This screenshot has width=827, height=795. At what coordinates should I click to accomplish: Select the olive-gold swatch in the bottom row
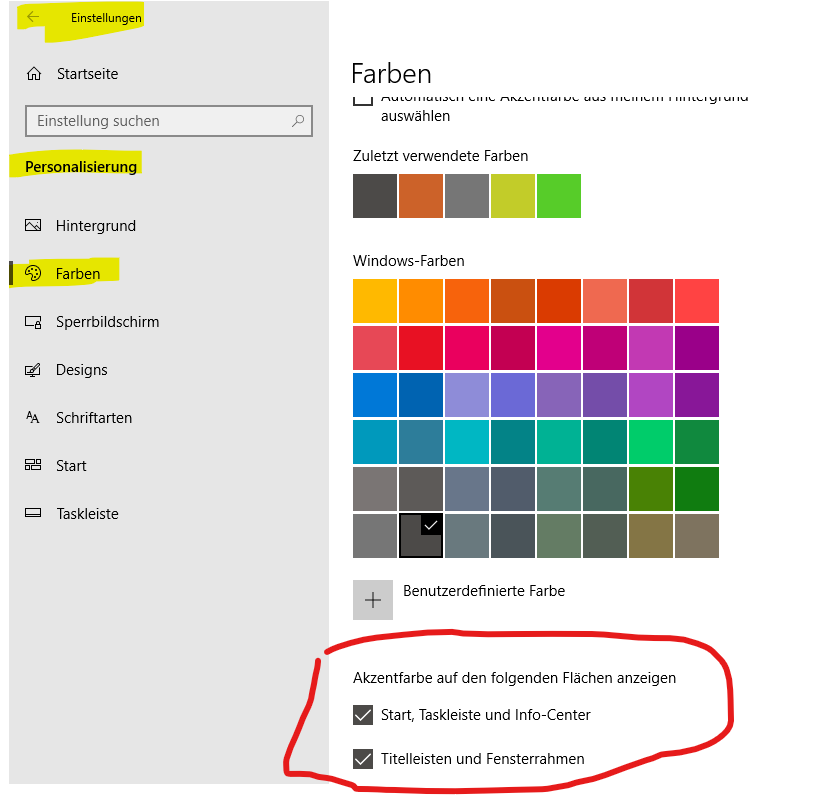tap(651, 536)
